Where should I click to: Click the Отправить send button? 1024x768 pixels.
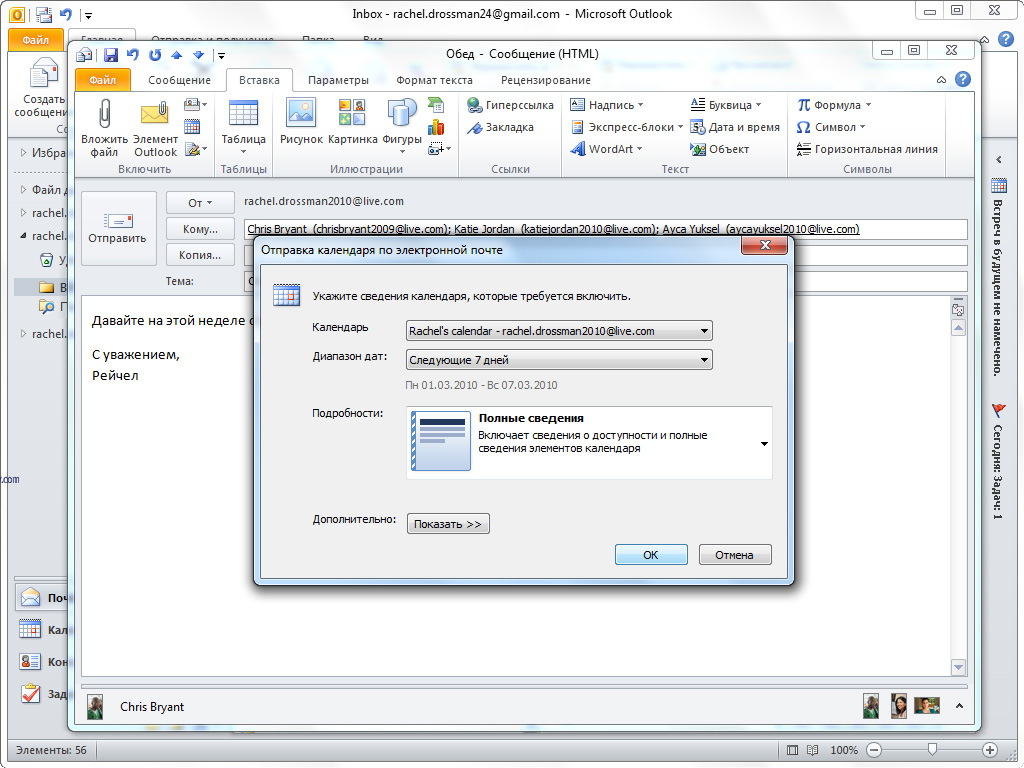coord(118,228)
